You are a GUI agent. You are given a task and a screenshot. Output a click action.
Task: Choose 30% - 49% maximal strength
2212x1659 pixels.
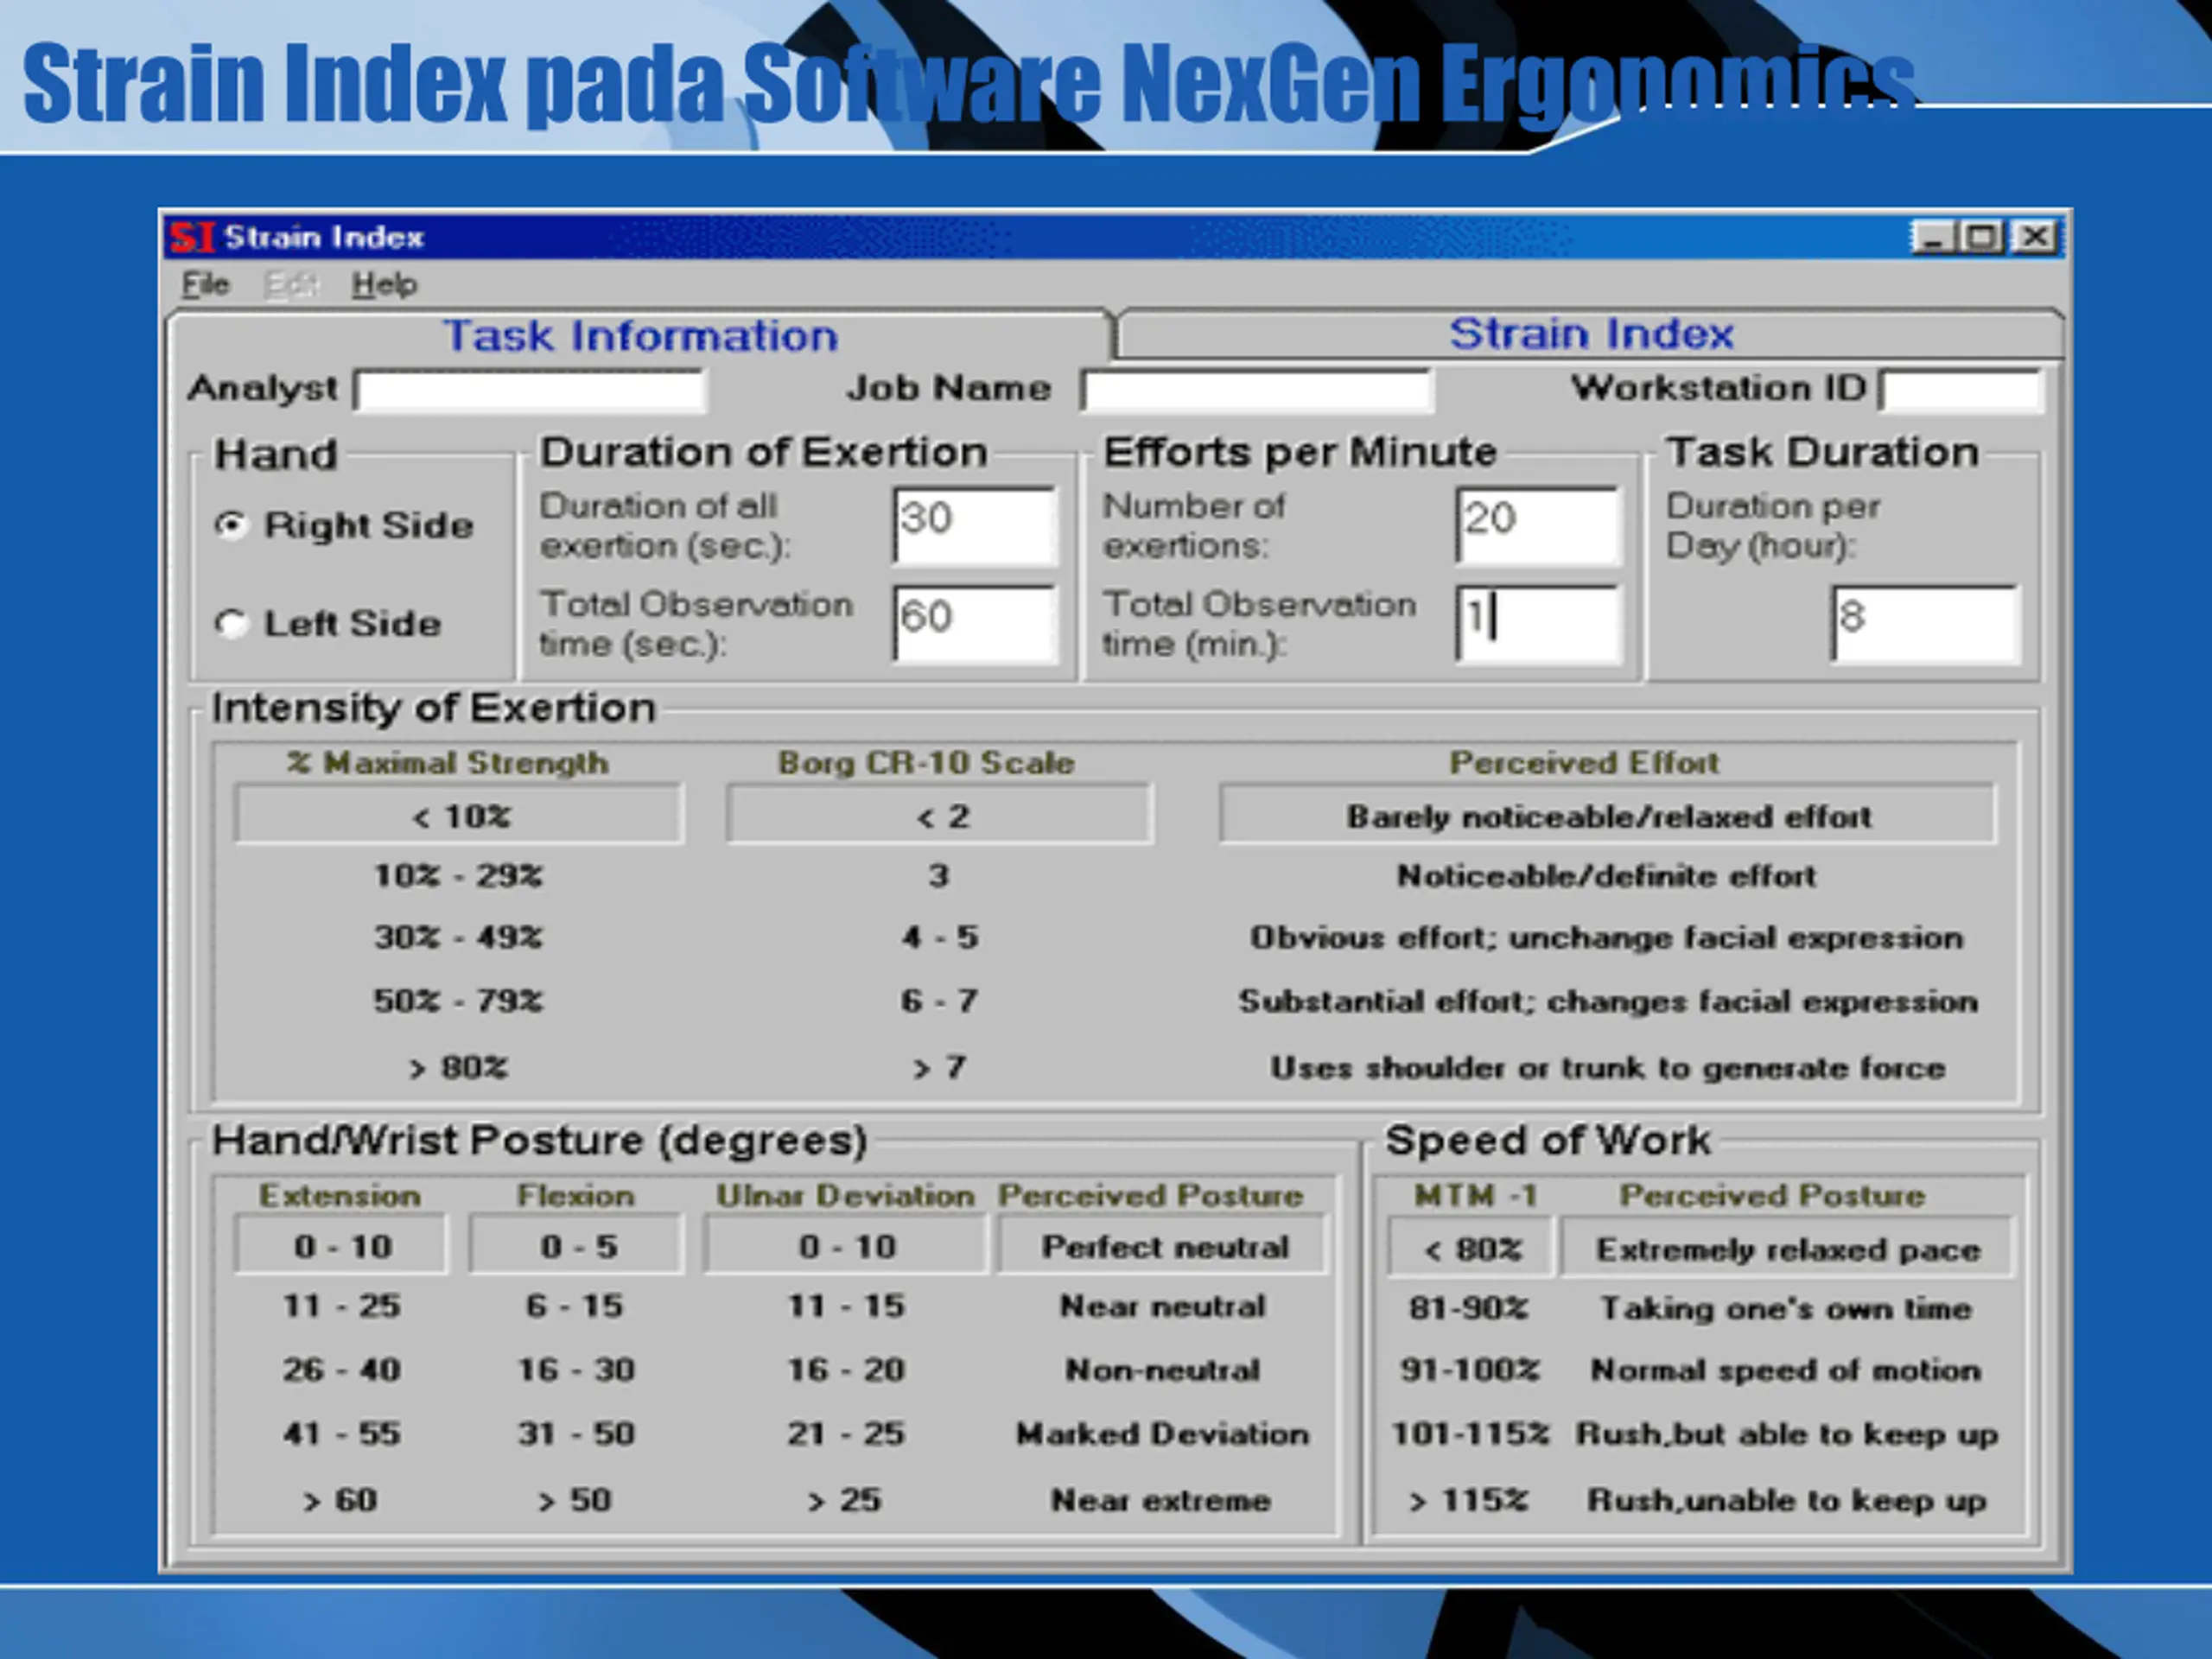[x=458, y=938]
